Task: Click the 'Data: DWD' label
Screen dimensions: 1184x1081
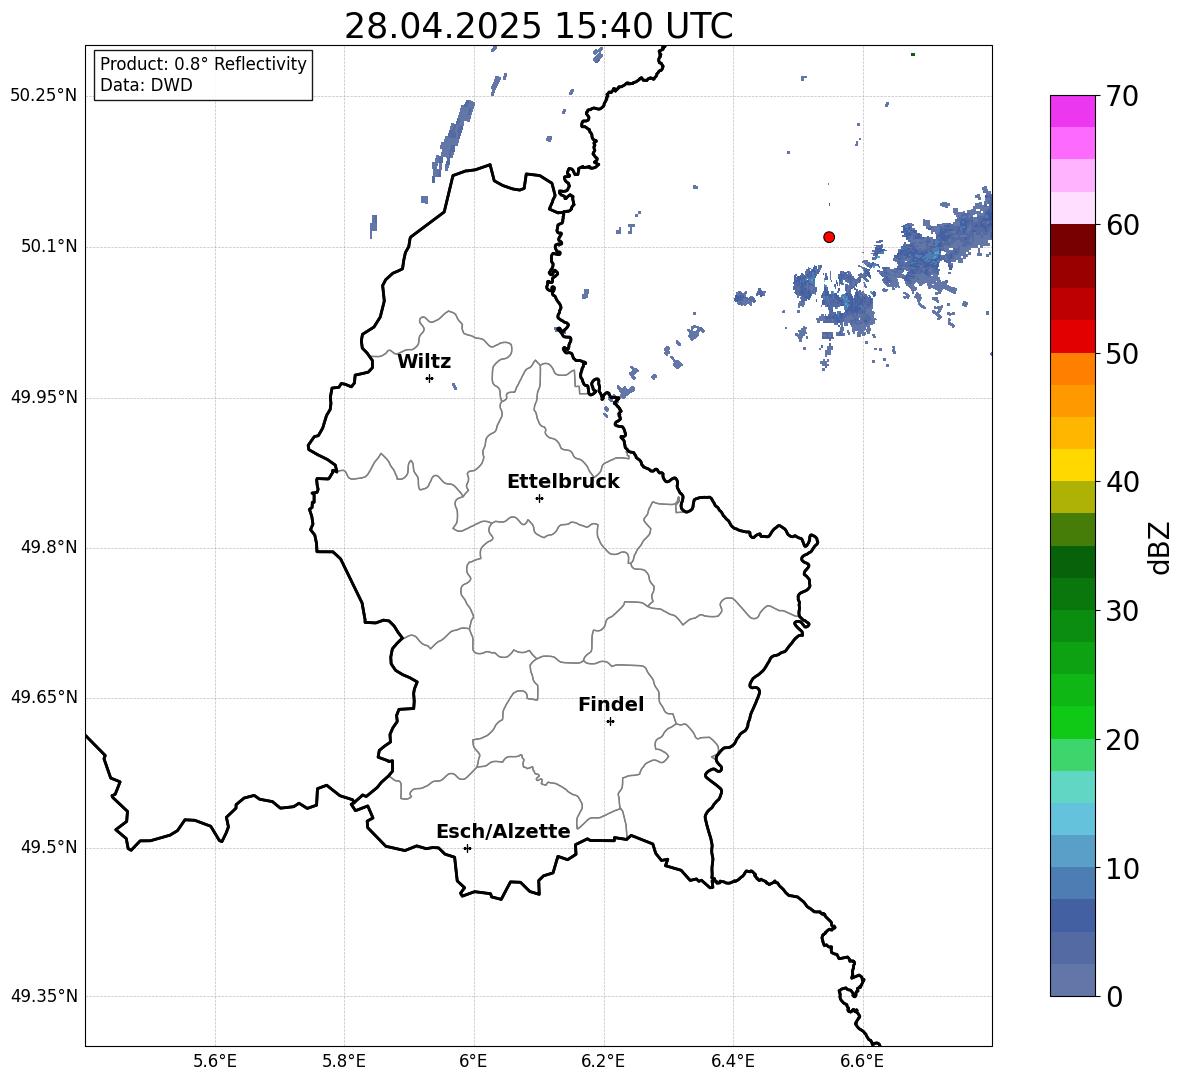Action: tap(146, 85)
